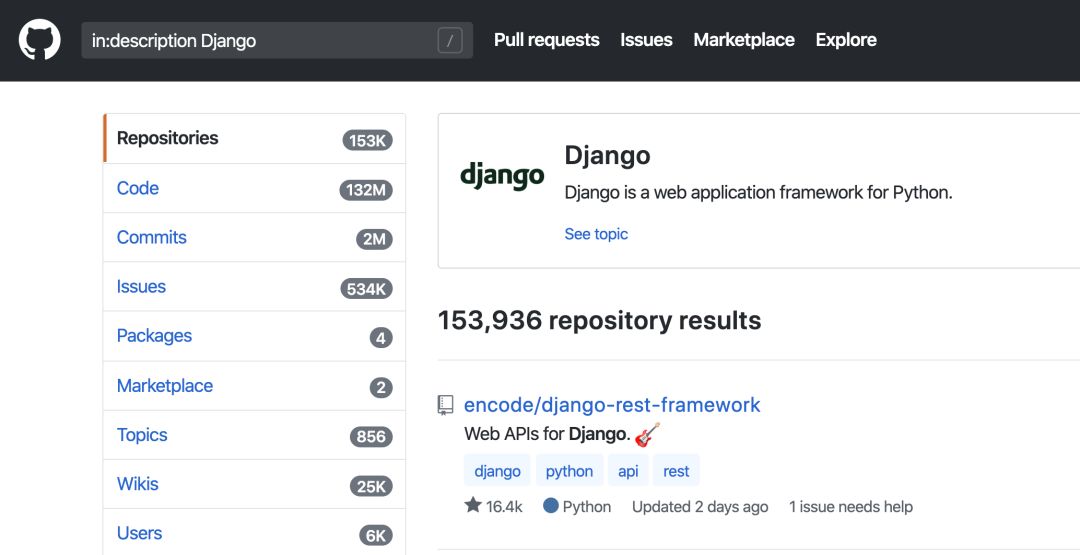The image size is (1080, 555).
Task: Click the 25K count badge on Wikis
Action: pos(371,487)
